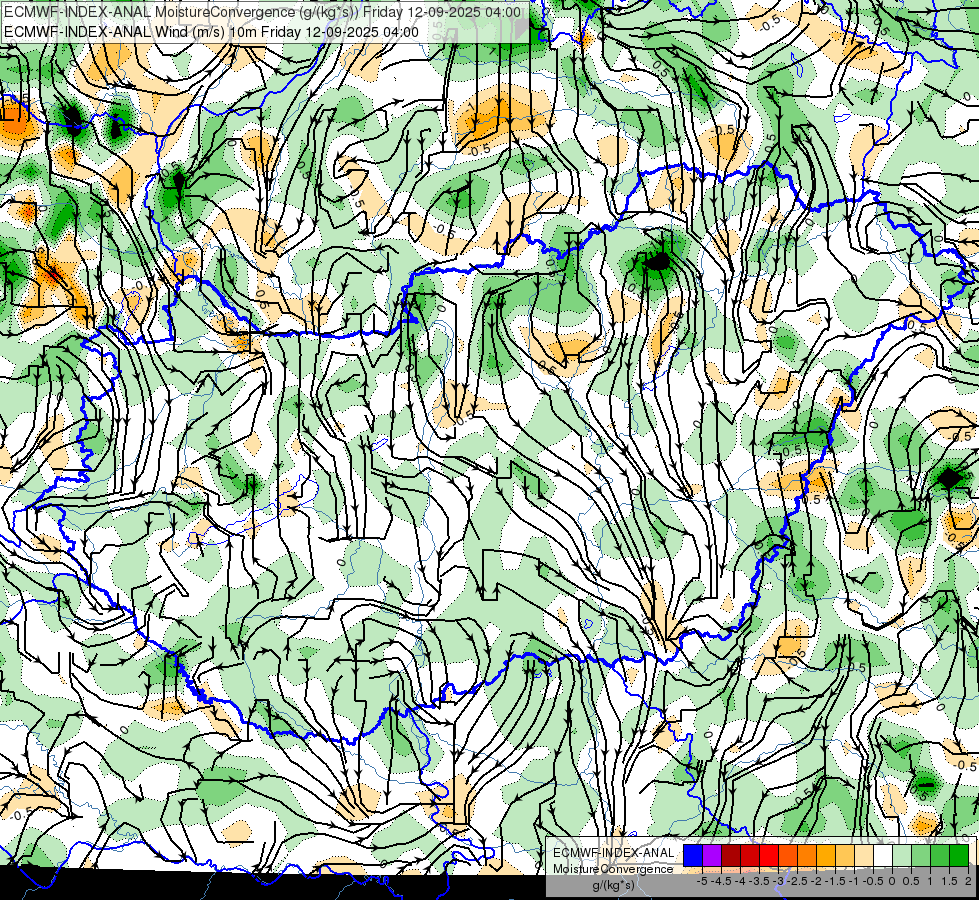979x900 pixels.
Task: Pick the purple legend swatch
Action: pos(712,855)
